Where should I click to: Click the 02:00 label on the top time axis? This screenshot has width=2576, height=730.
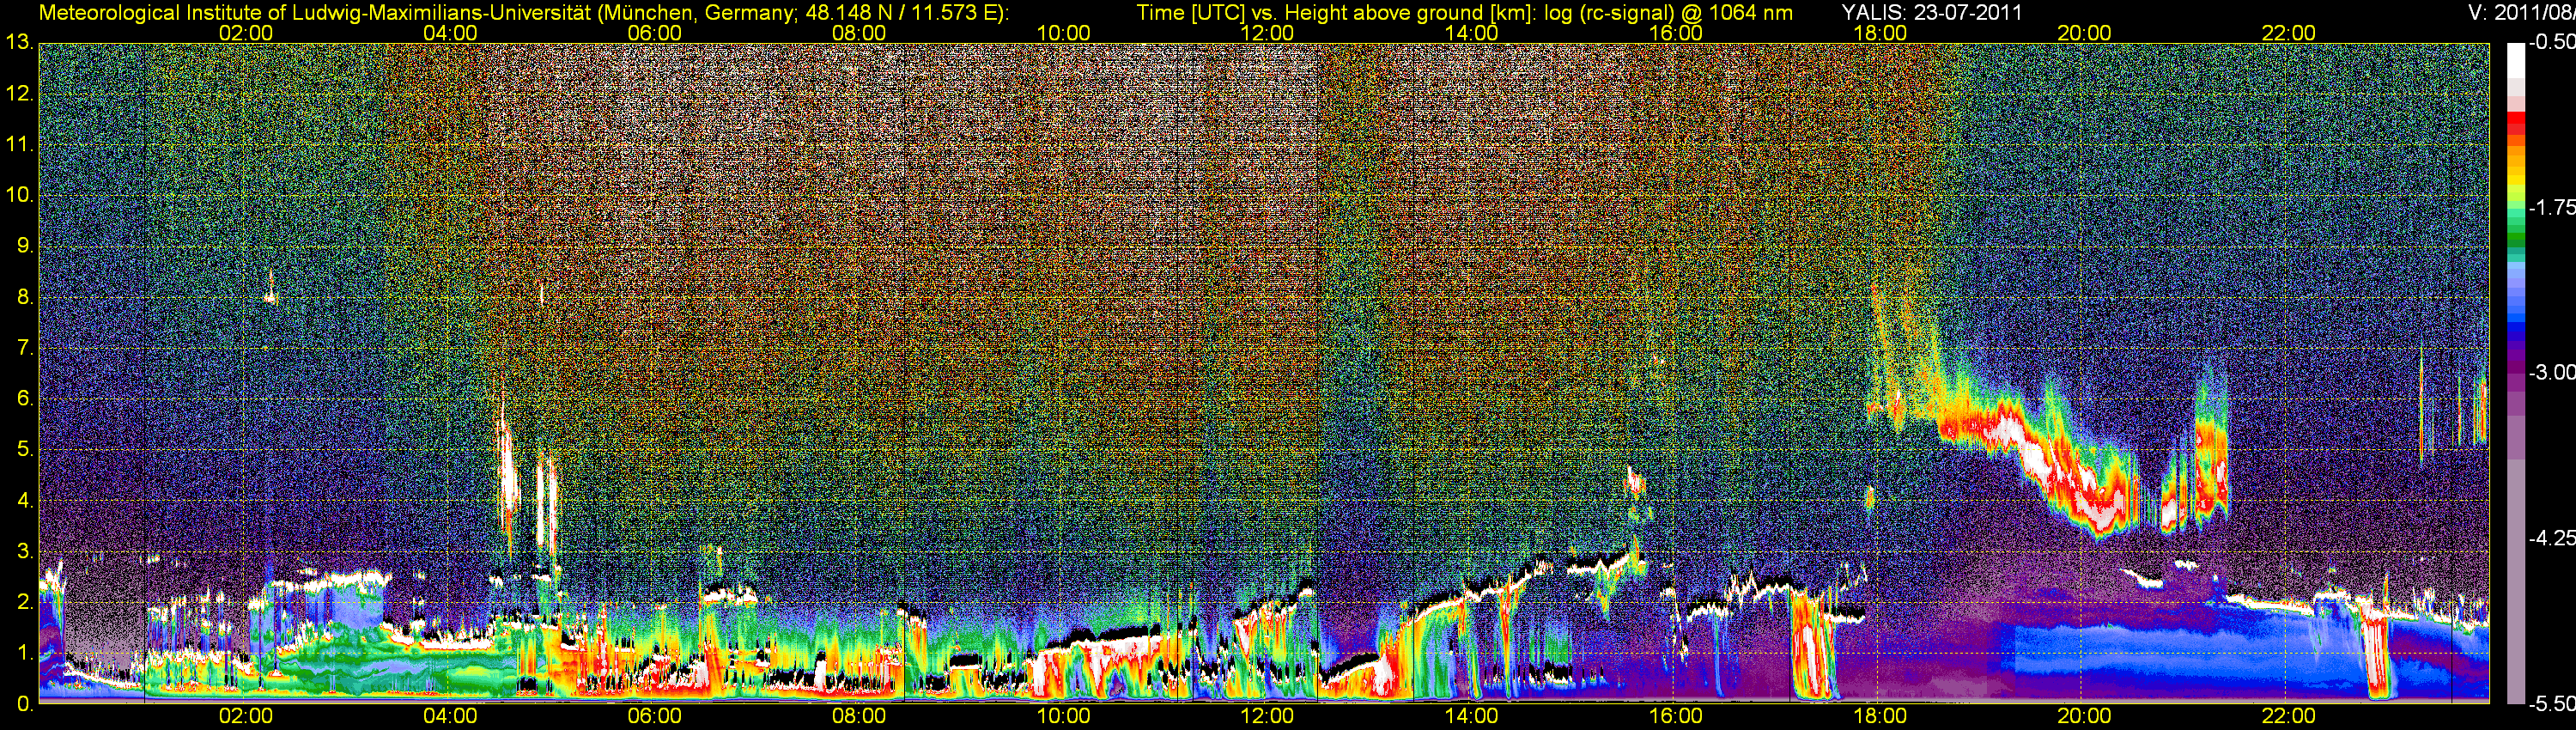246,33
